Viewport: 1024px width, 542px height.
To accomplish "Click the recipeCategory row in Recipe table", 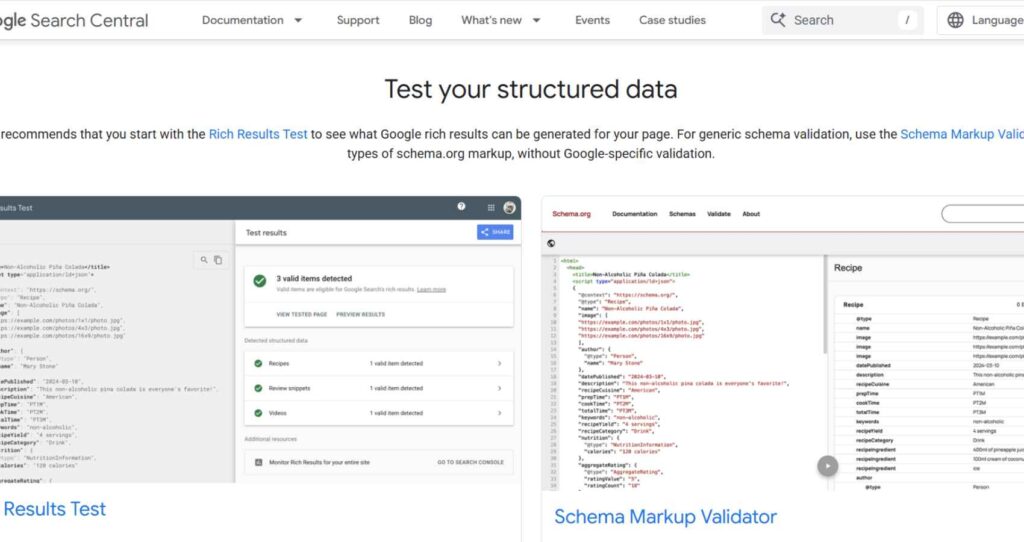I will click(931, 441).
